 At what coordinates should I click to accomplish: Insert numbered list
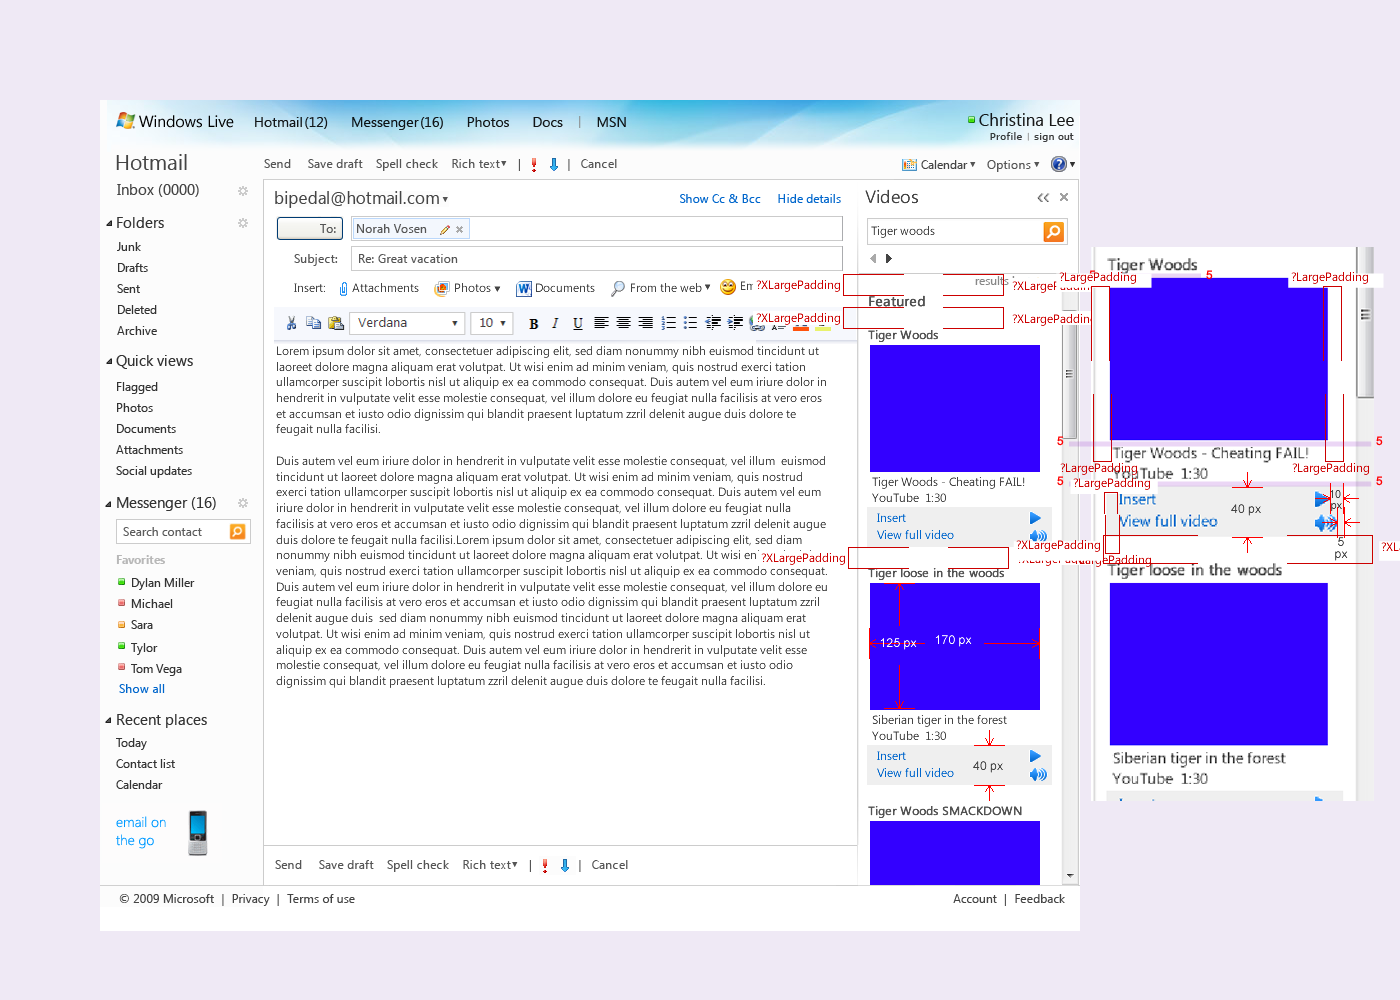(x=668, y=323)
